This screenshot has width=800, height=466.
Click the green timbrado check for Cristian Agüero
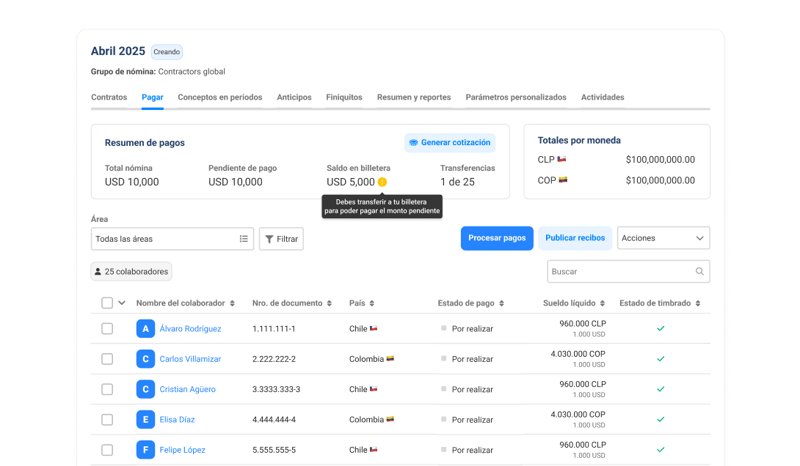tap(661, 389)
